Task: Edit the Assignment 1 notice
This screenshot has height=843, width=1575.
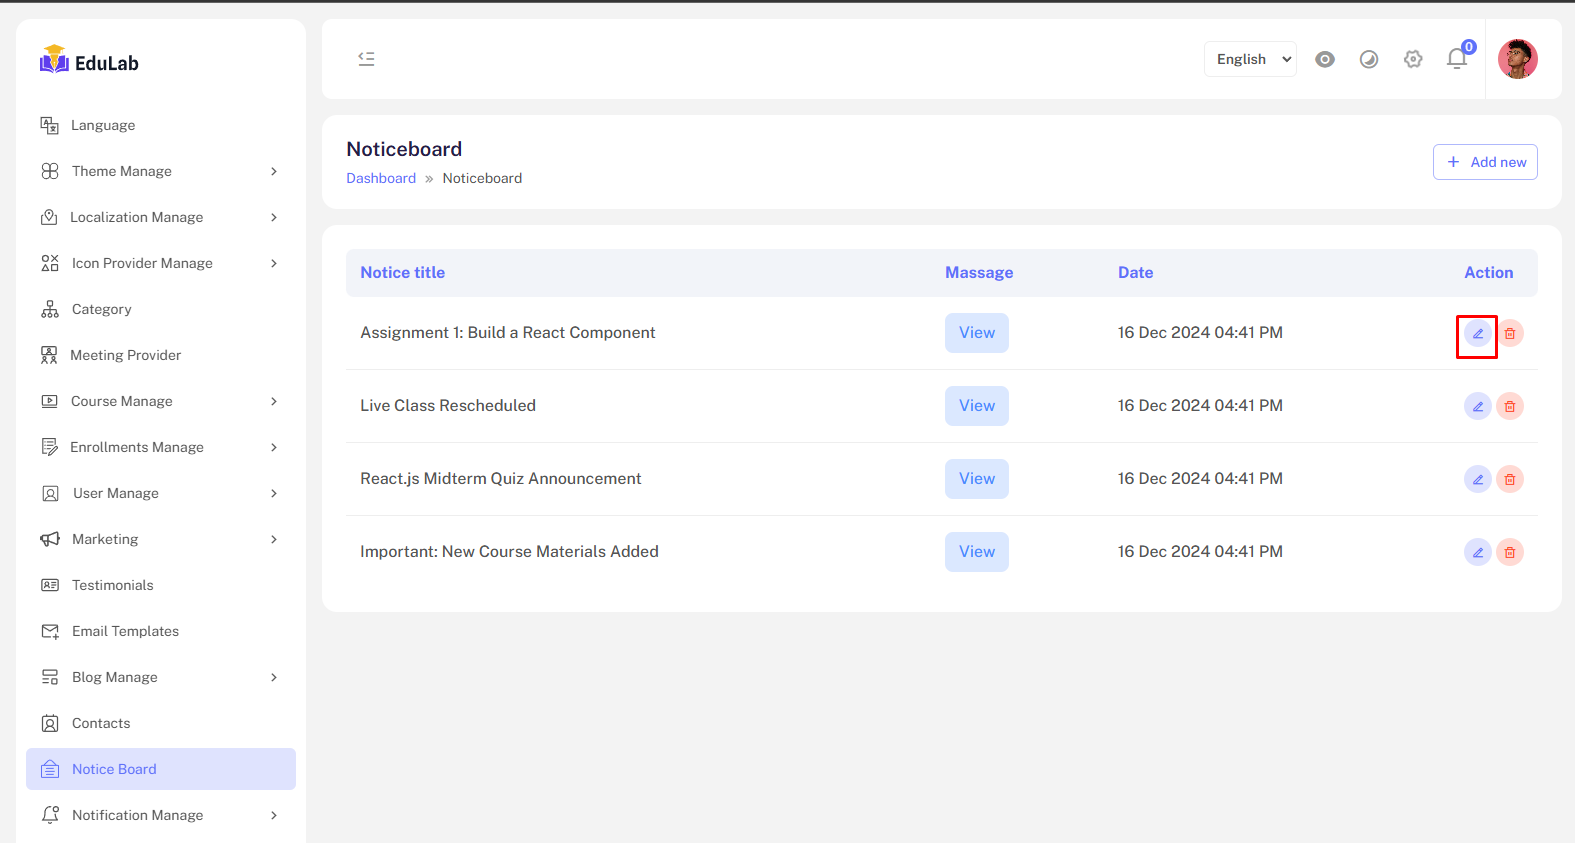Action: point(1477,333)
